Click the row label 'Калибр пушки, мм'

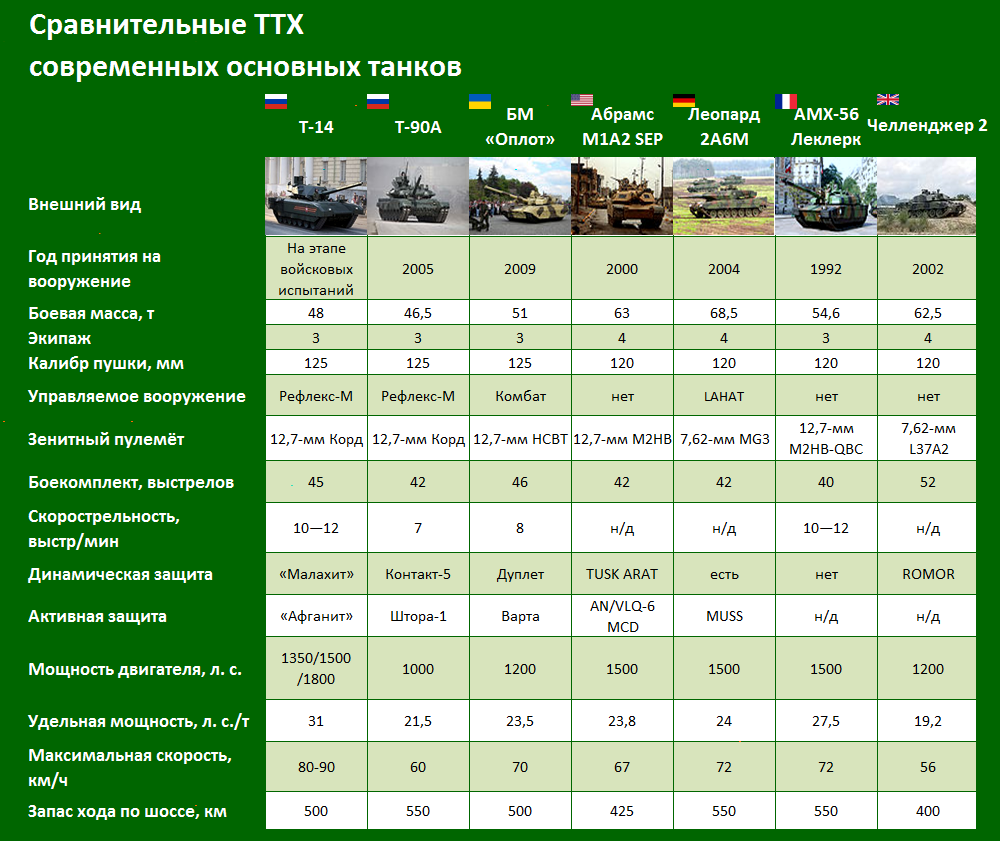tap(106, 363)
